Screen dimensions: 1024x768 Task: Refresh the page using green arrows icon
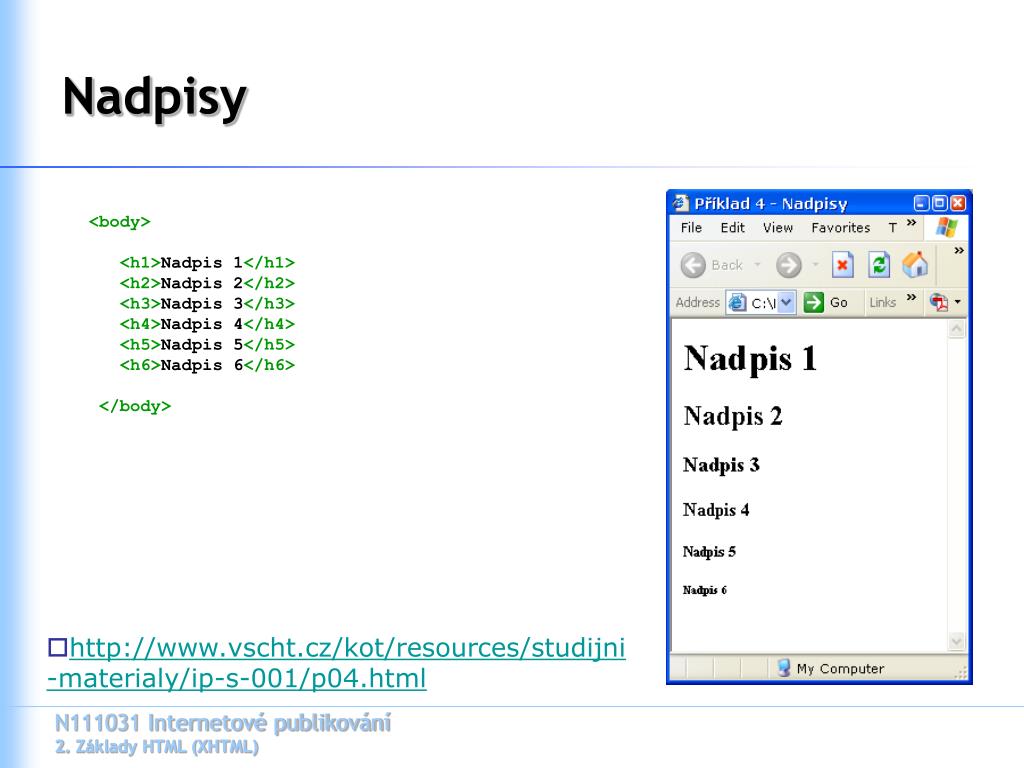(x=879, y=264)
